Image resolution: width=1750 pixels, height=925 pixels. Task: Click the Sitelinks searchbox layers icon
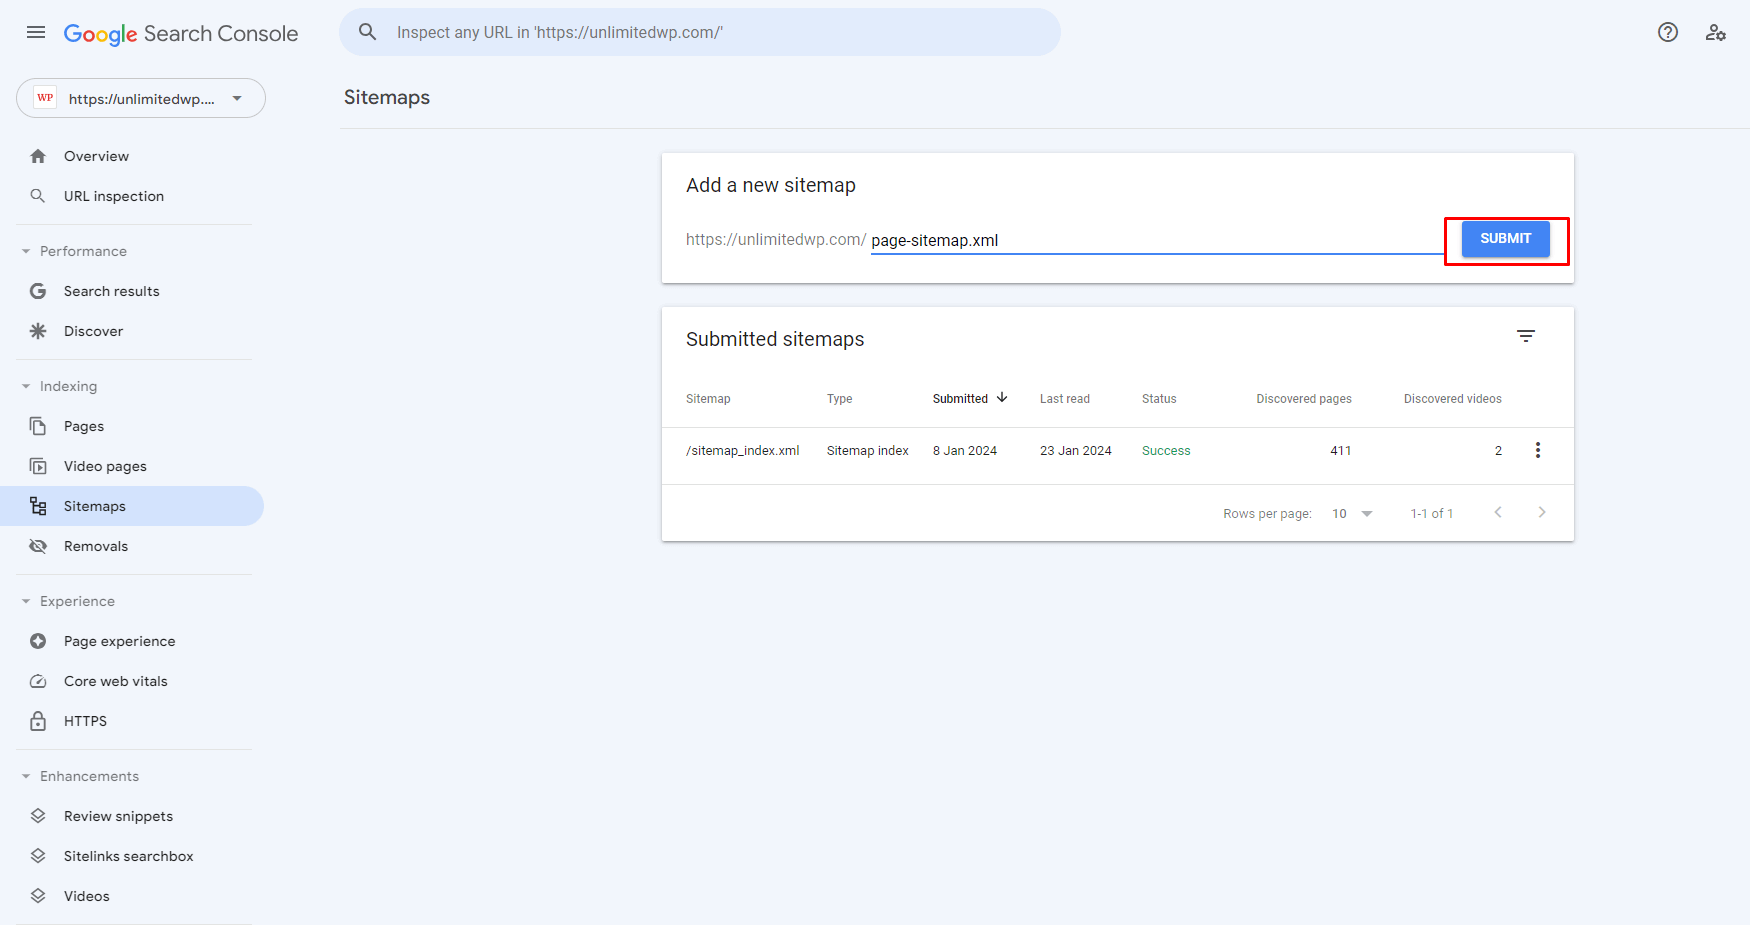click(38, 856)
